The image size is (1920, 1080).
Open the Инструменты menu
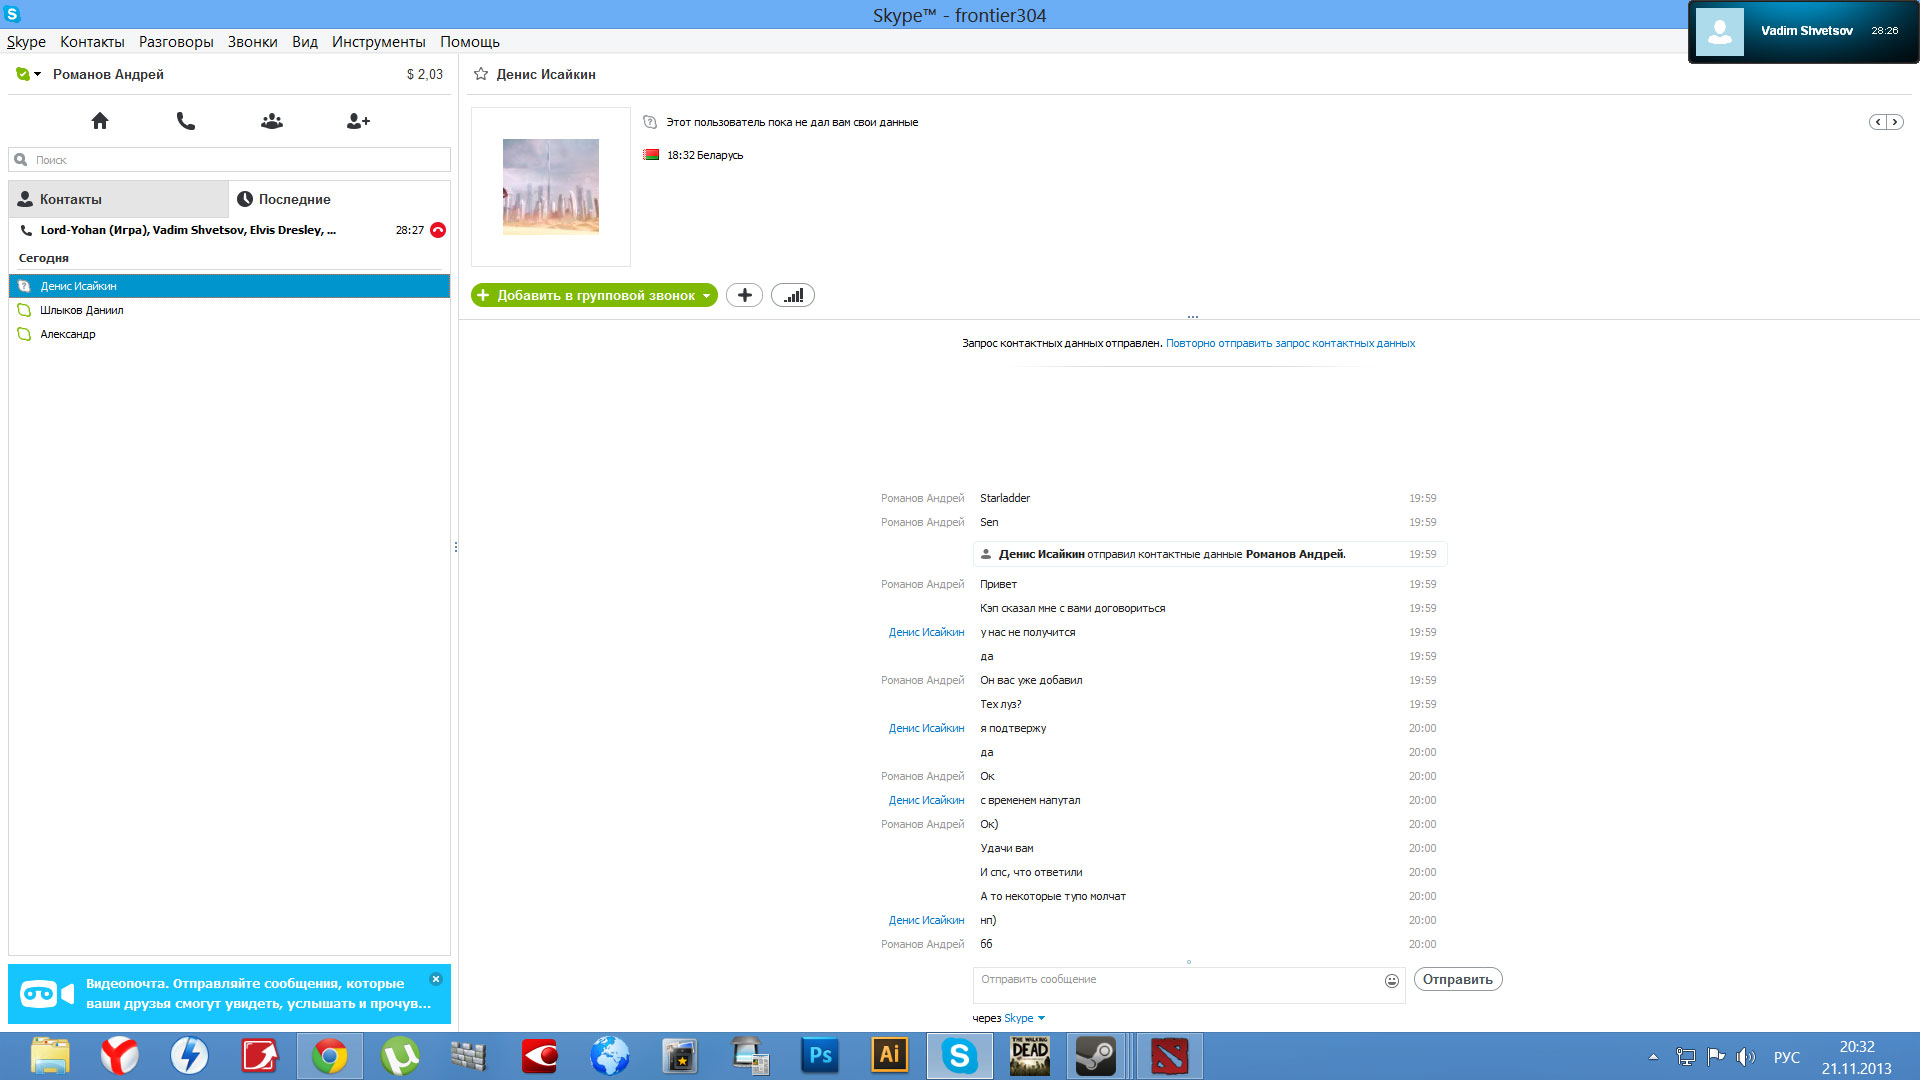[x=378, y=42]
